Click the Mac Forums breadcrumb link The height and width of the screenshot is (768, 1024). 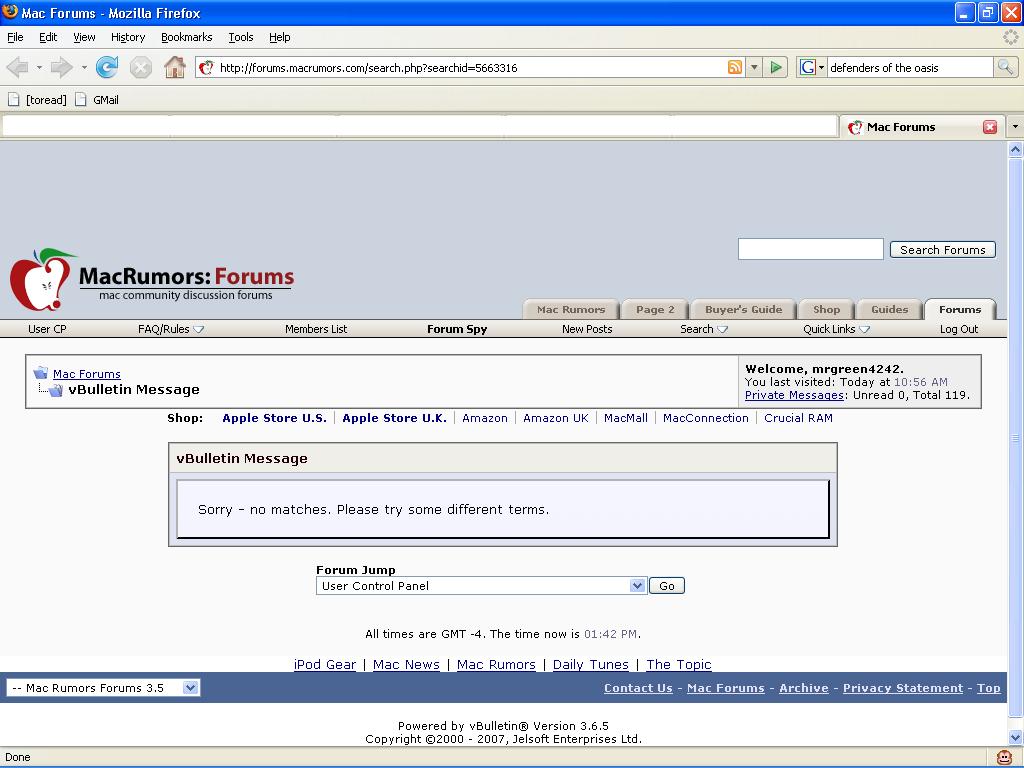coord(87,374)
